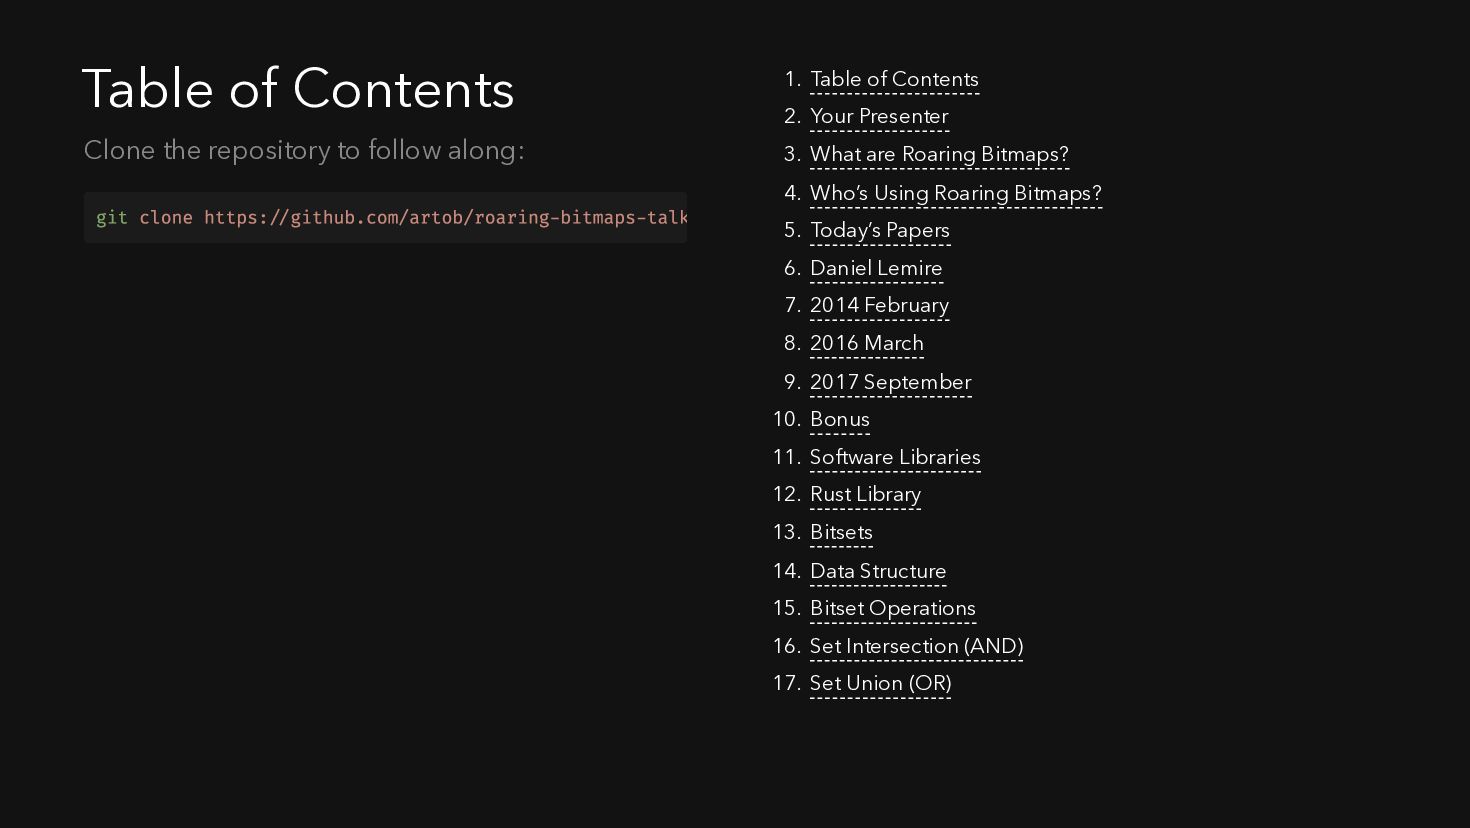1470x828 pixels.
Task: Open the 2016 March link
Action: [x=867, y=344]
